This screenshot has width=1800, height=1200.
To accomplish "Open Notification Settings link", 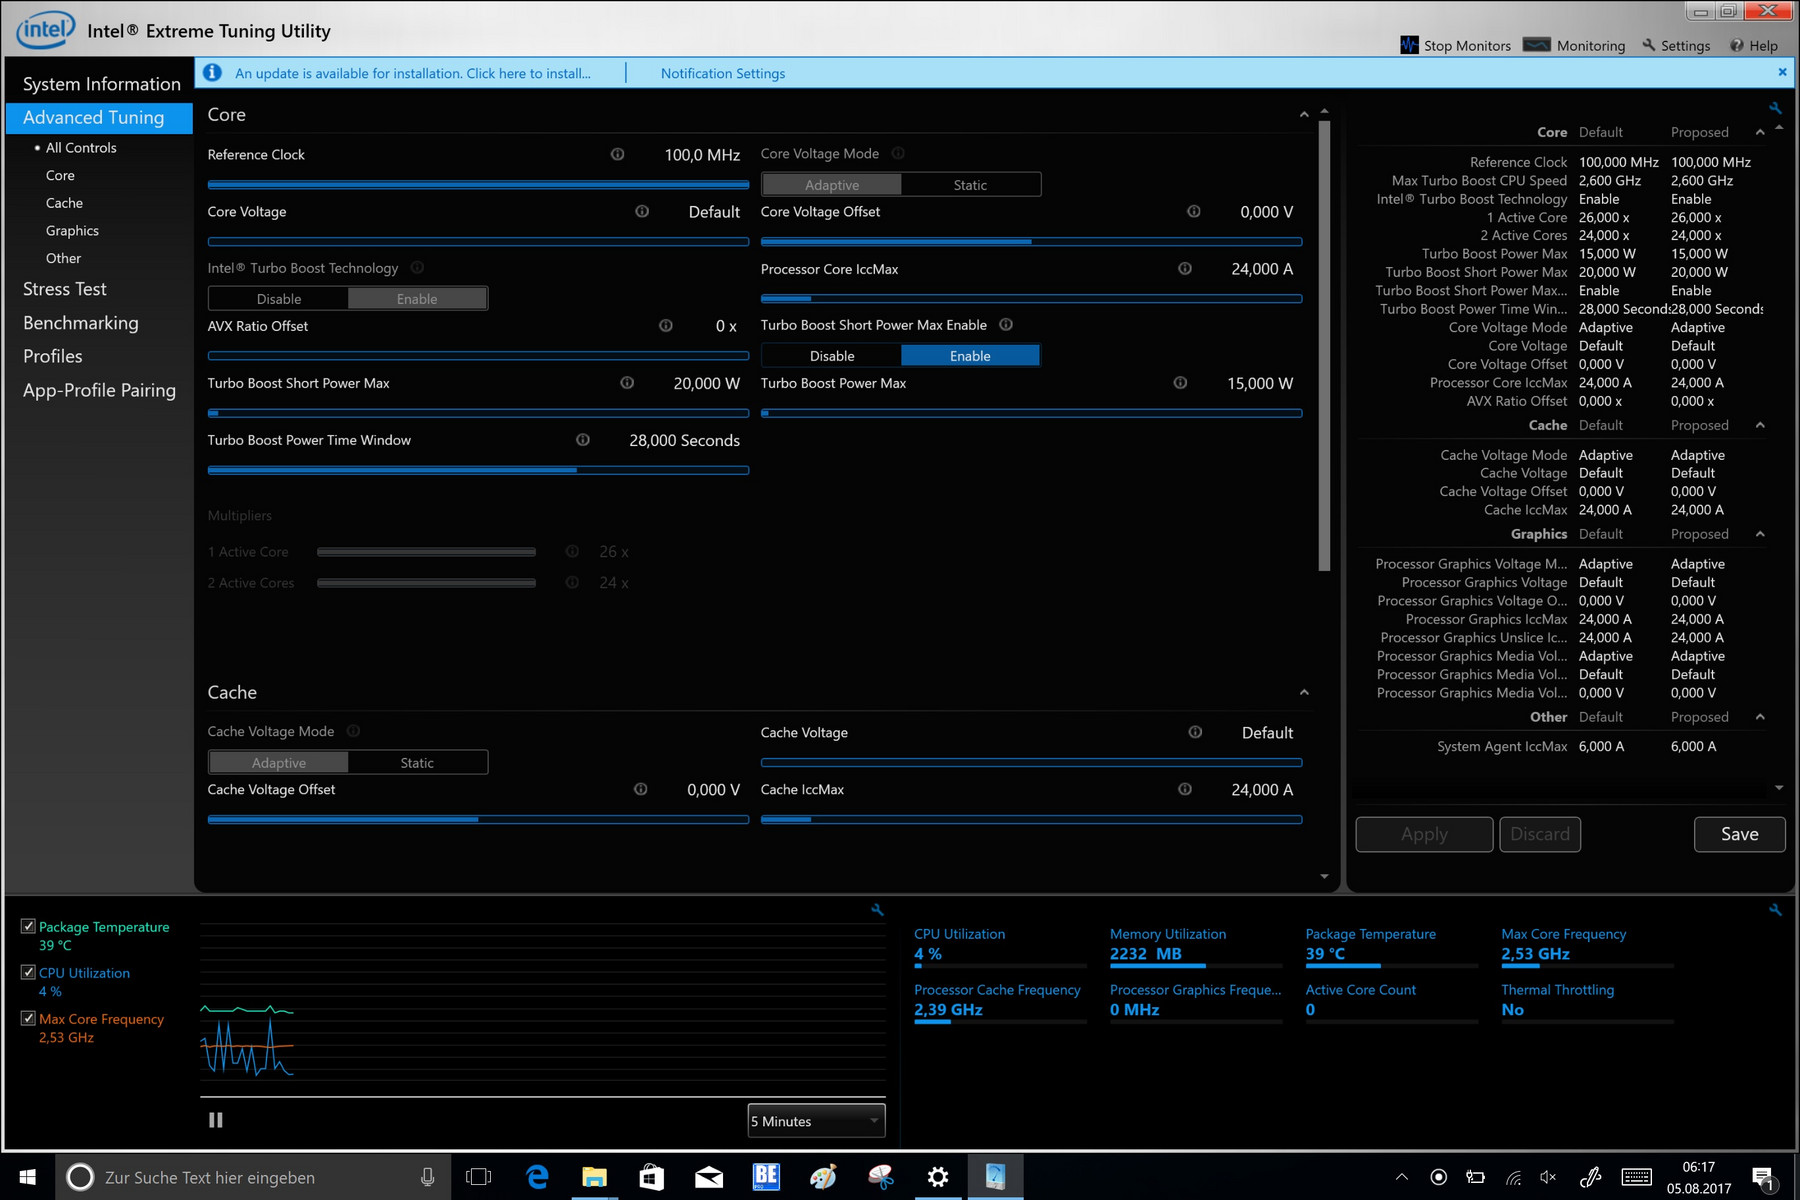I will tap(723, 73).
